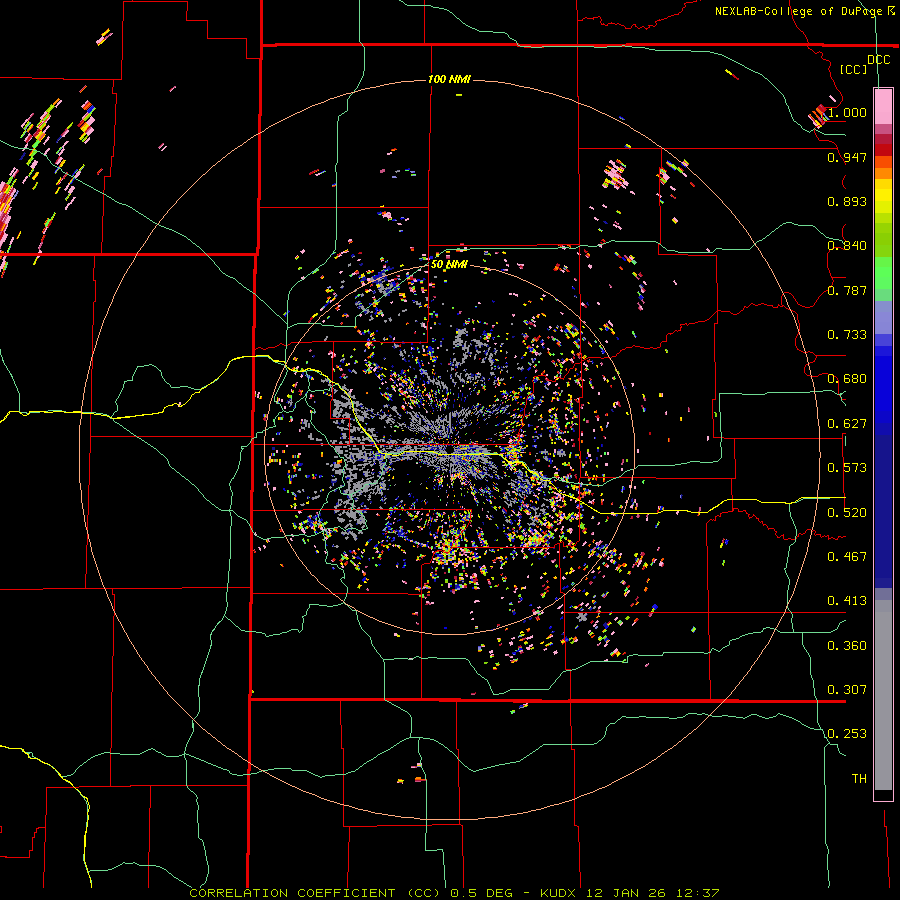This screenshot has height=900, width=900.
Task: Select the 0.840 scale value
Action: pyautogui.click(x=847, y=246)
